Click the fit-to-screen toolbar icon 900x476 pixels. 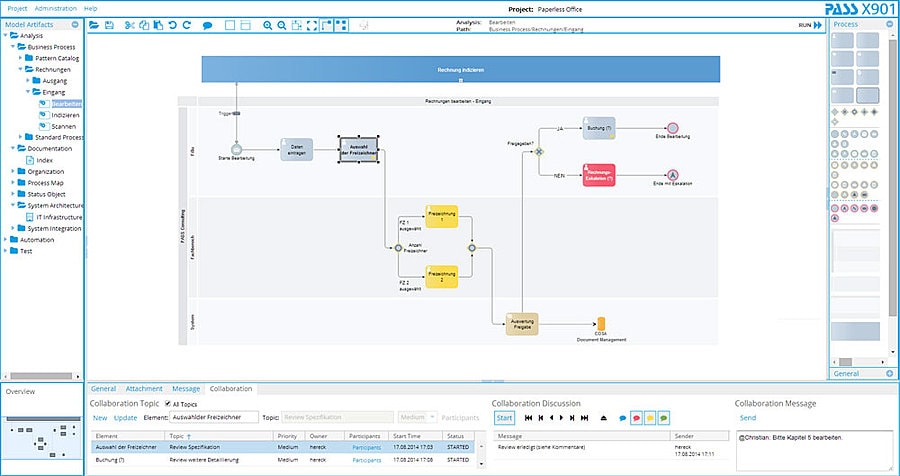pos(309,24)
